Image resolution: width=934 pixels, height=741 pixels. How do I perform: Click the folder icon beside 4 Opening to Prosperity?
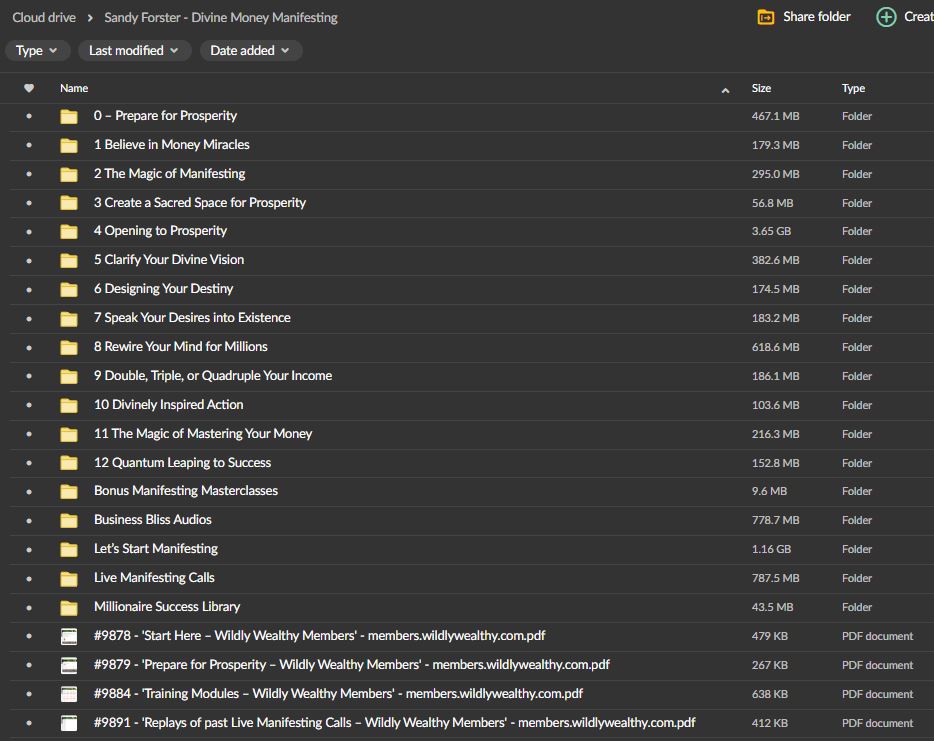click(68, 231)
